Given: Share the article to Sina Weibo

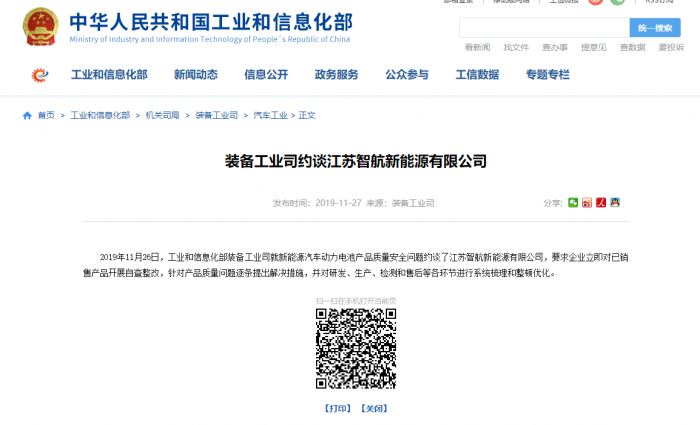Looking at the screenshot, I should point(587,203).
